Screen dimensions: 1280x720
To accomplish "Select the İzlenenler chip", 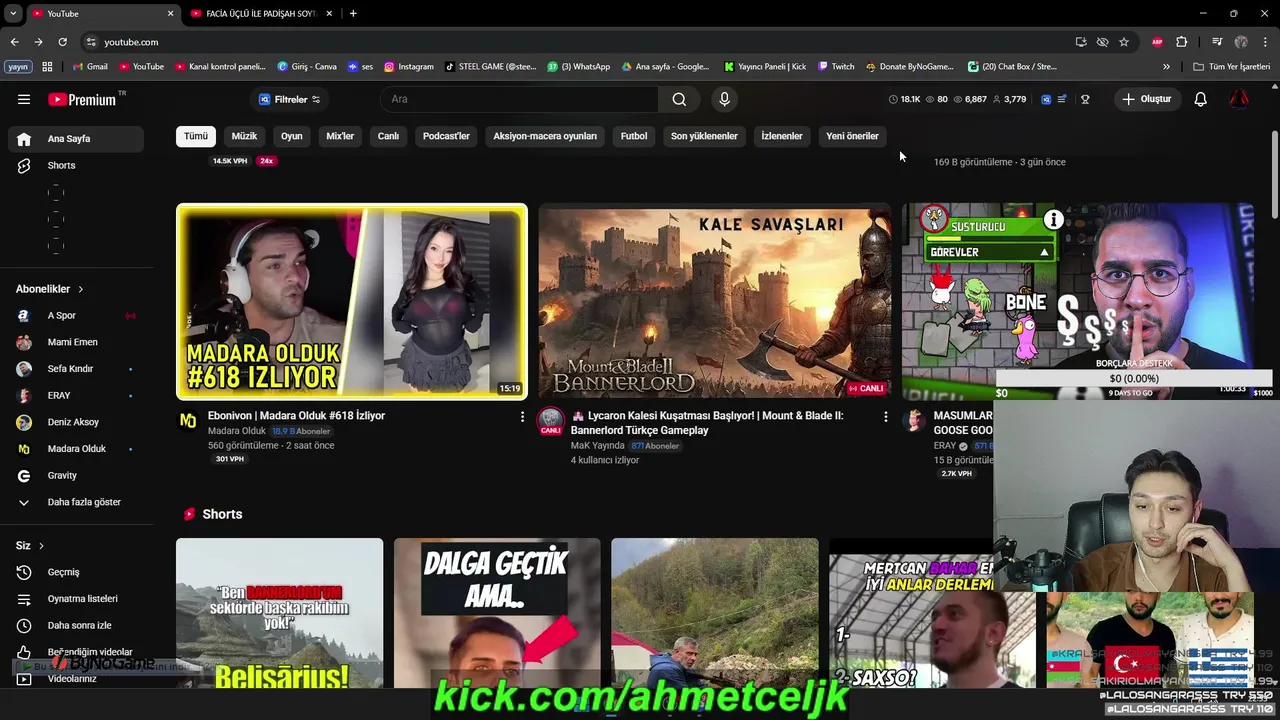I will pos(782,136).
